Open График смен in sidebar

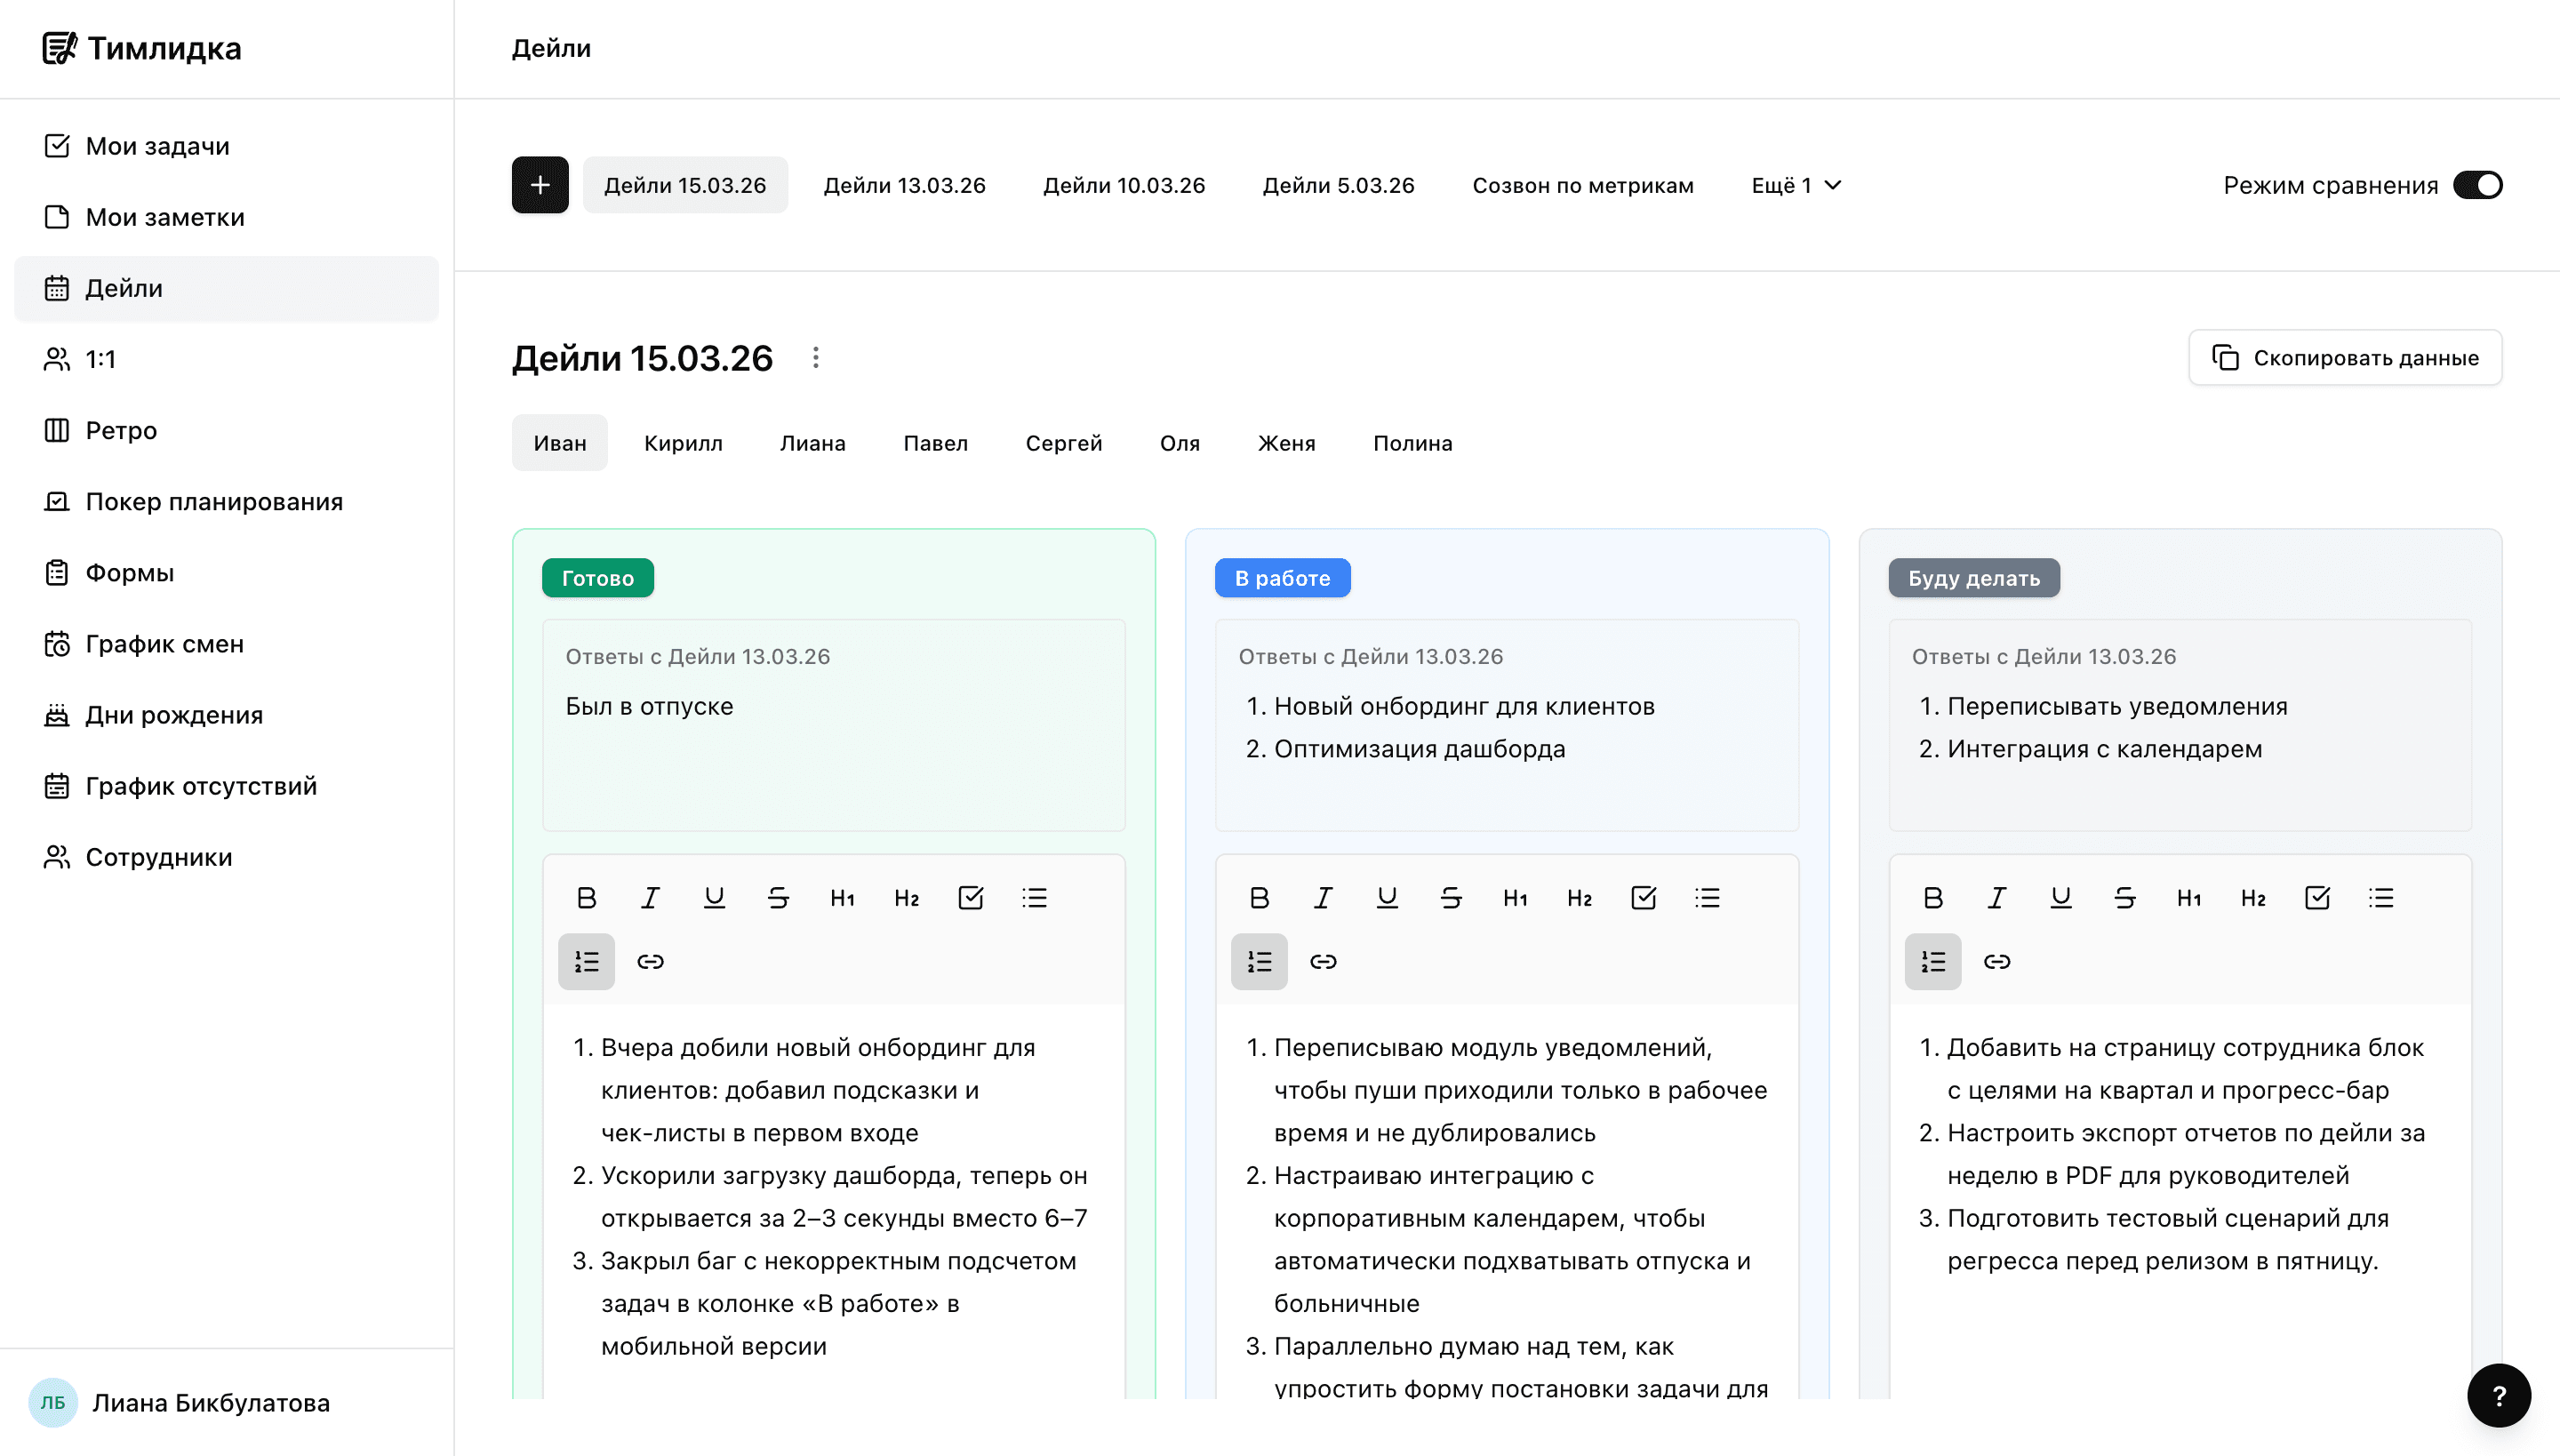coord(226,644)
